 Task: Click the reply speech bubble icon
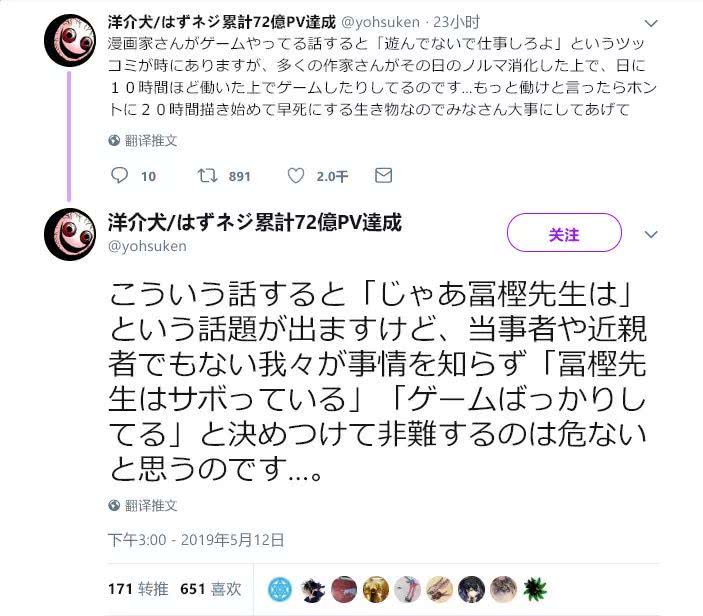[119, 175]
